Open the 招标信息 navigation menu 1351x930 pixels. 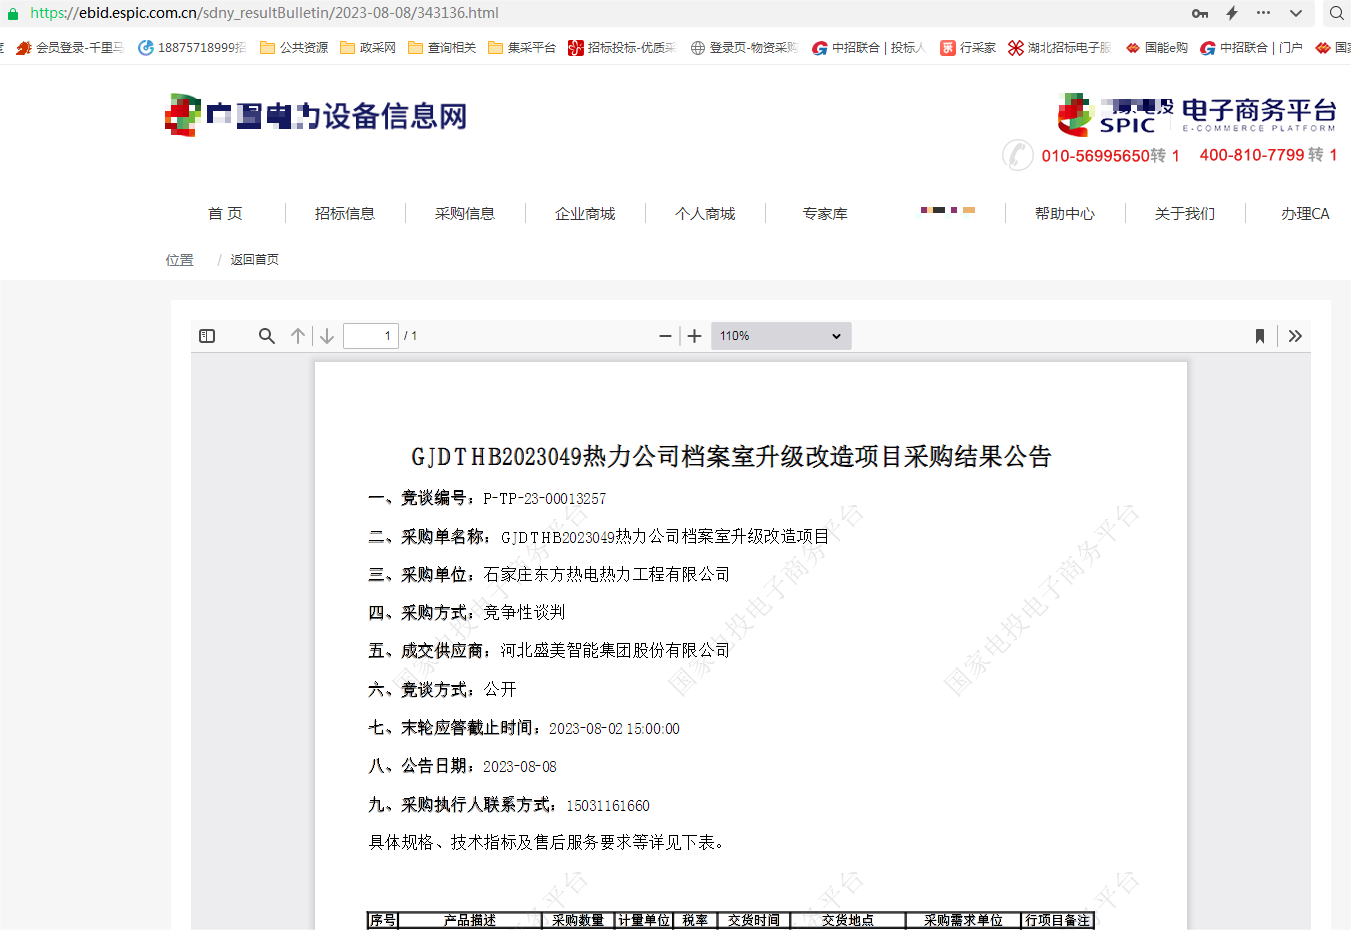pyautogui.click(x=345, y=214)
